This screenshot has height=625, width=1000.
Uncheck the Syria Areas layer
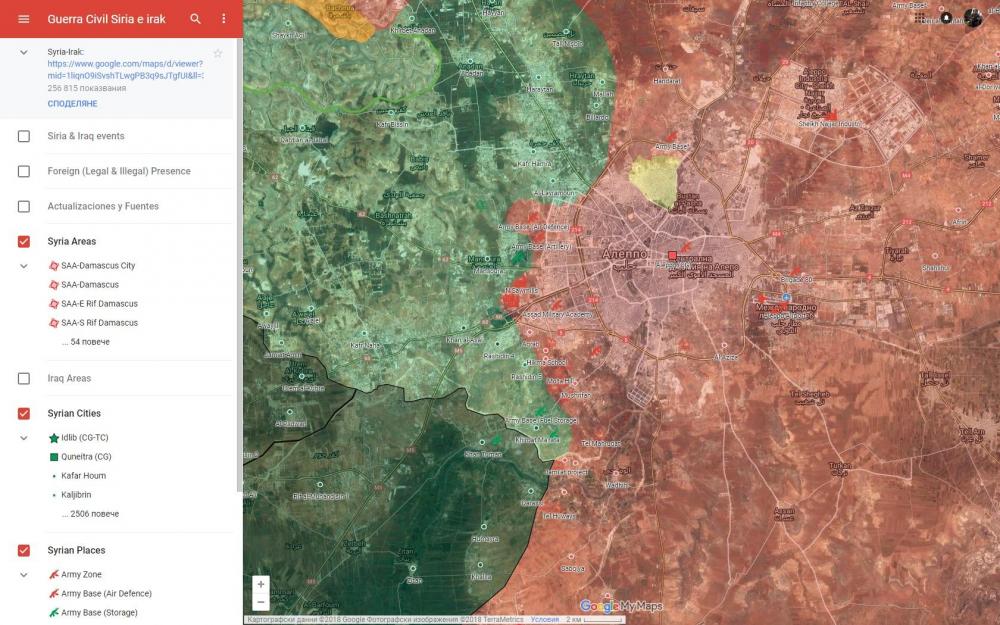tap(24, 241)
